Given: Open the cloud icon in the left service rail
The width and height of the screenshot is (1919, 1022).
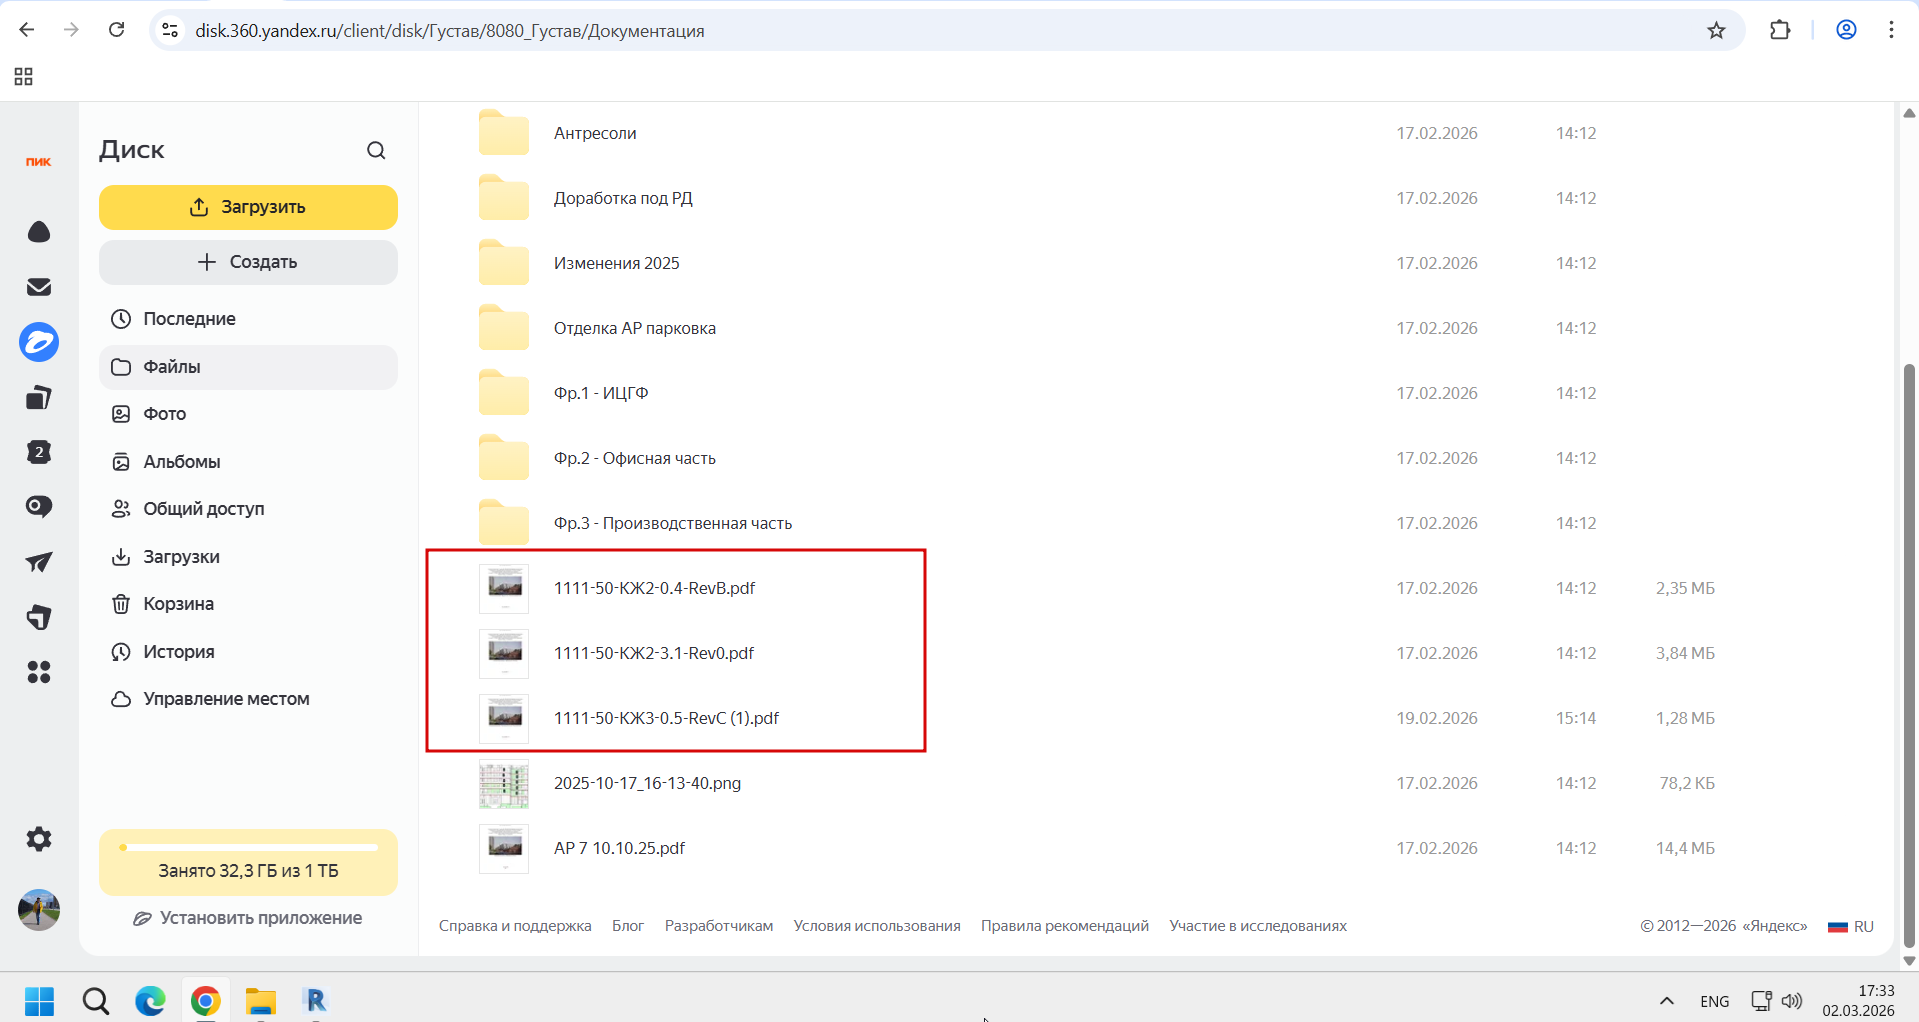Looking at the screenshot, I should (39, 232).
